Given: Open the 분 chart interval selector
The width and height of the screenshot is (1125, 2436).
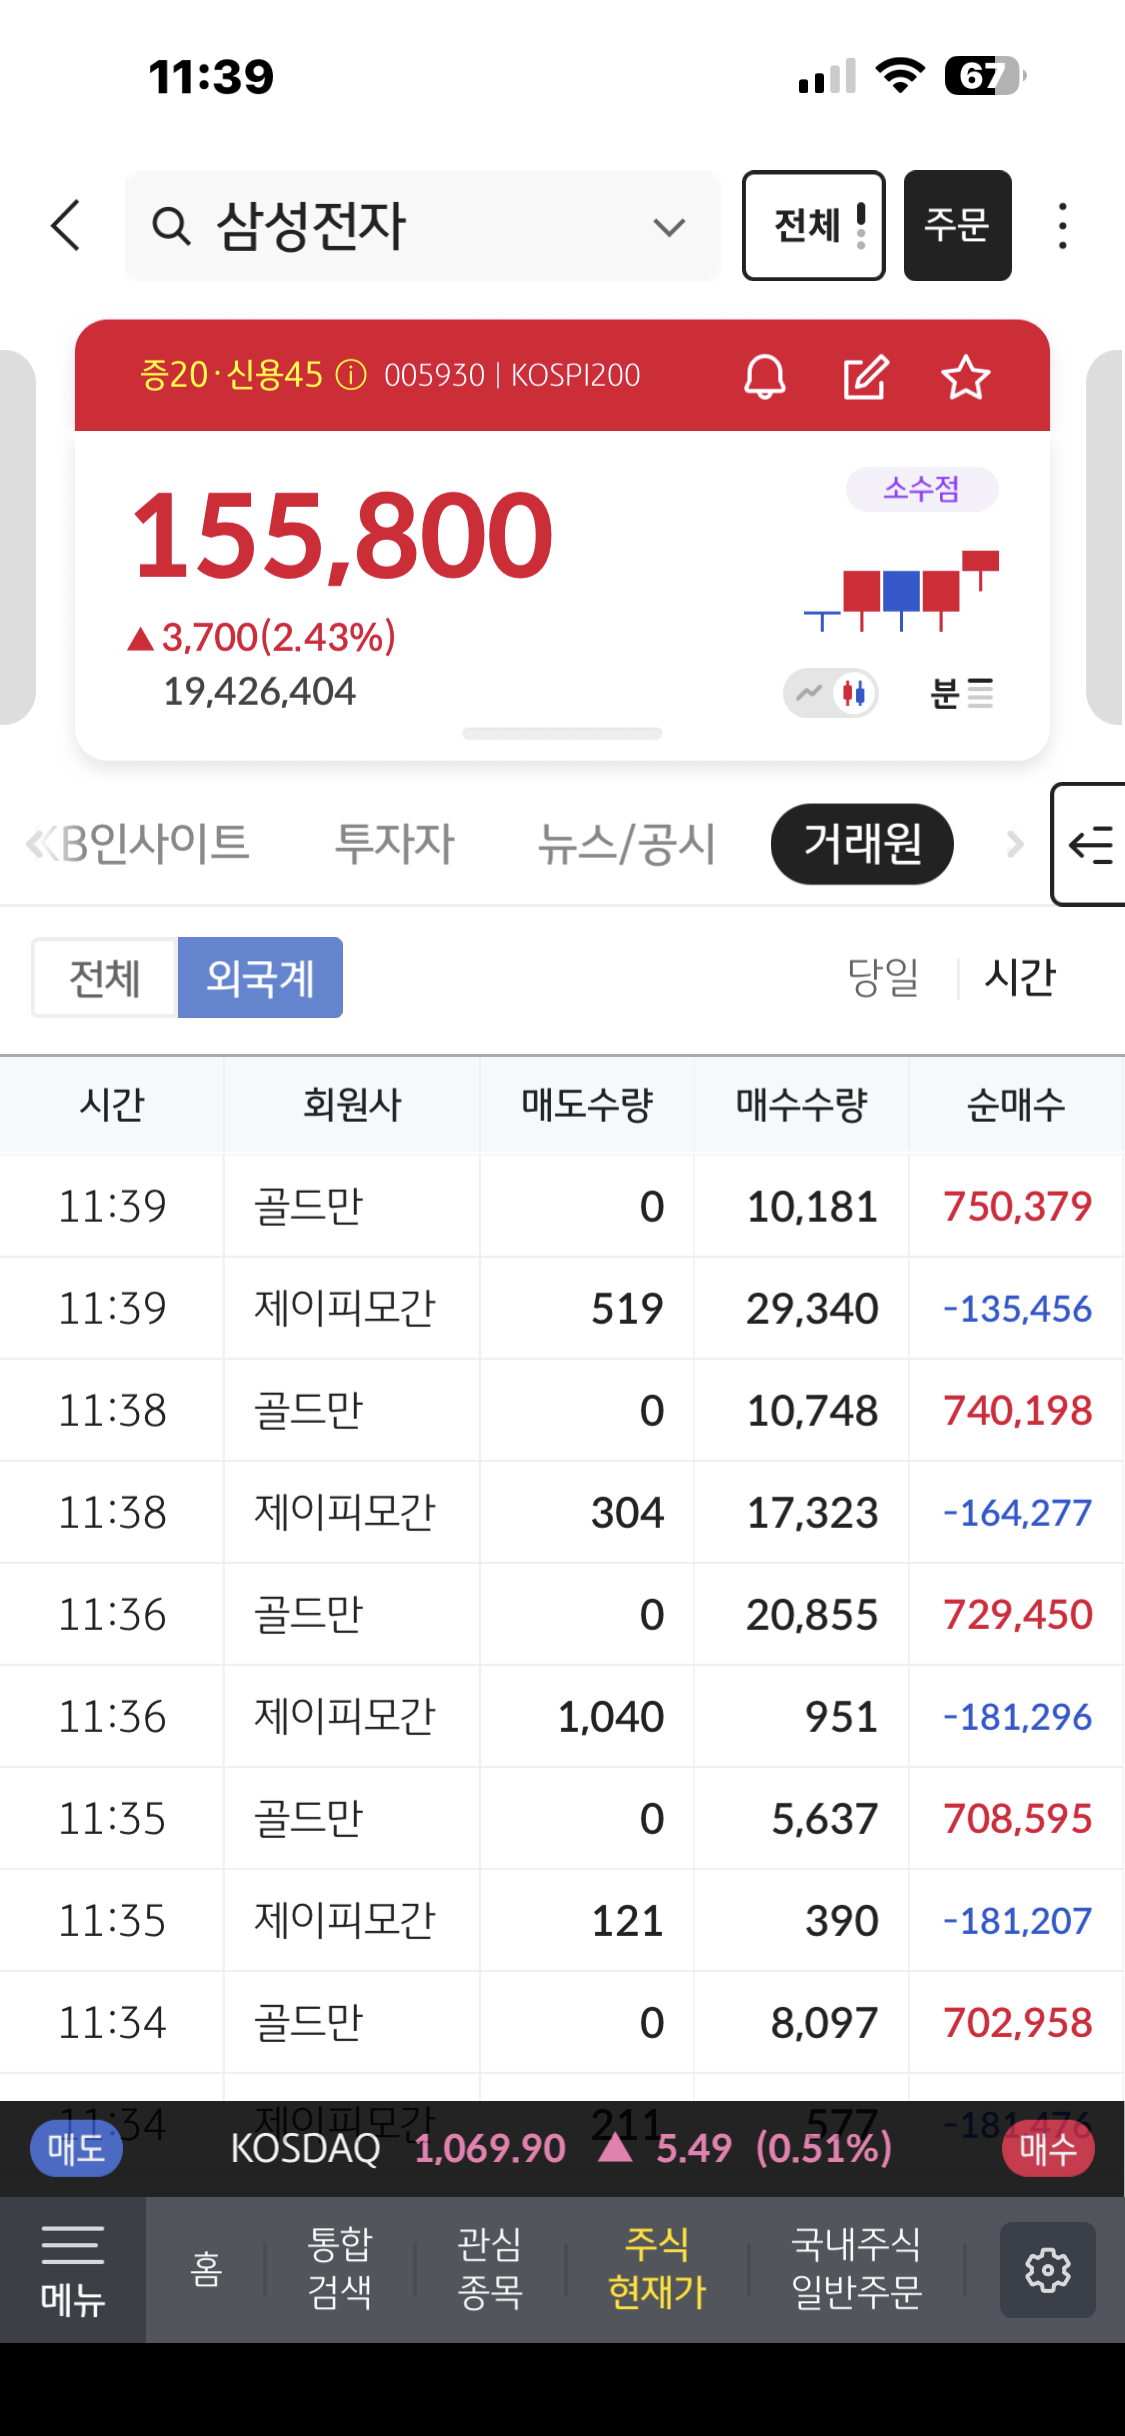Looking at the screenshot, I should click(961, 692).
